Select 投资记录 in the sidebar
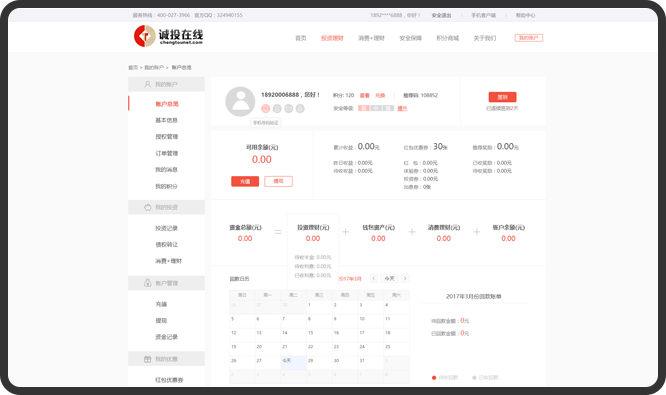Image resolution: width=666 pixels, height=395 pixels. pos(166,228)
